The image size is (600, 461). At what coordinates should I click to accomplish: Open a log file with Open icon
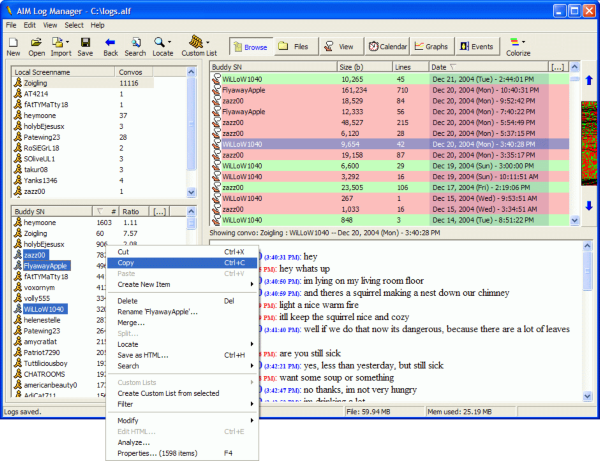36,42
